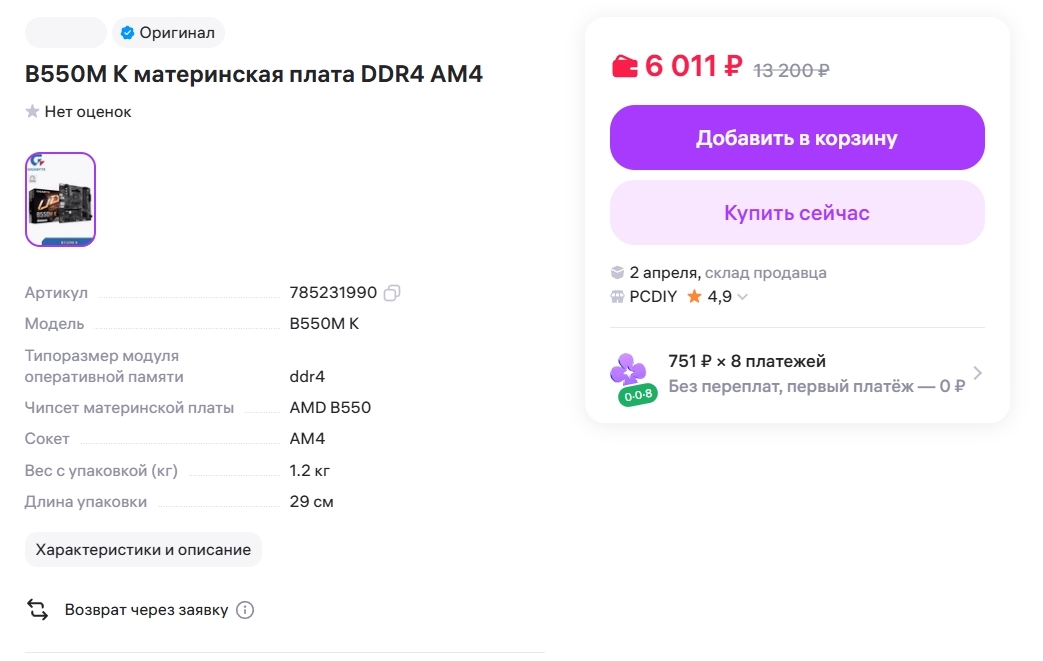Click the gift icon next to PCDIY

tap(620, 297)
